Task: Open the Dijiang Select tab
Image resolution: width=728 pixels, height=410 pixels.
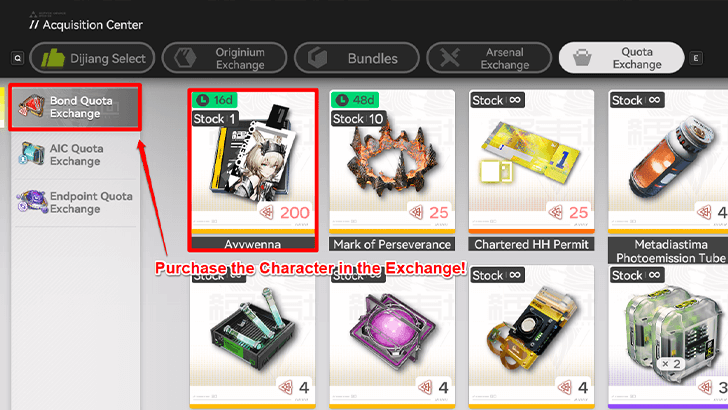Action: pyautogui.click(x=92, y=58)
